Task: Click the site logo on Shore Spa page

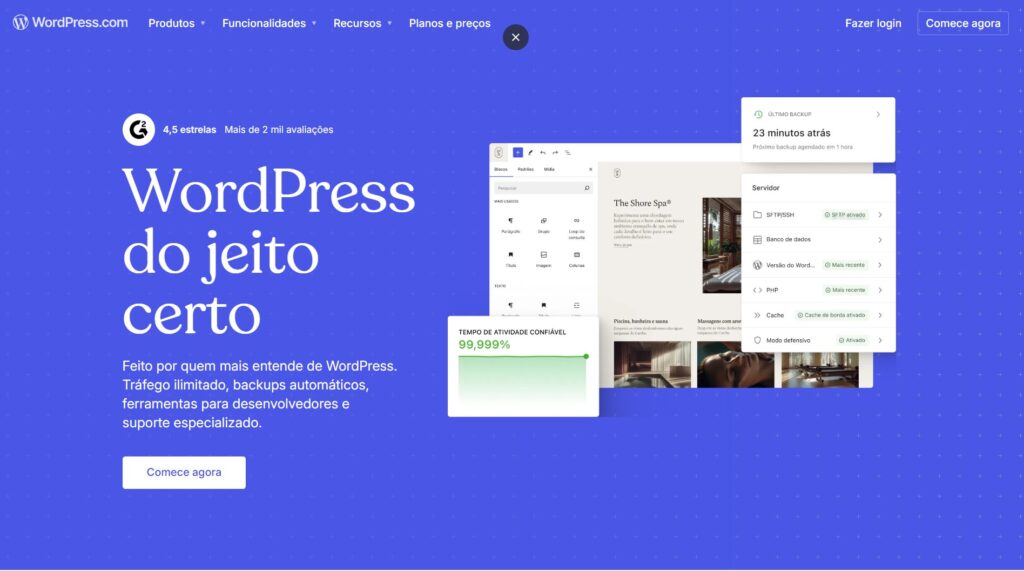Action: [617, 173]
